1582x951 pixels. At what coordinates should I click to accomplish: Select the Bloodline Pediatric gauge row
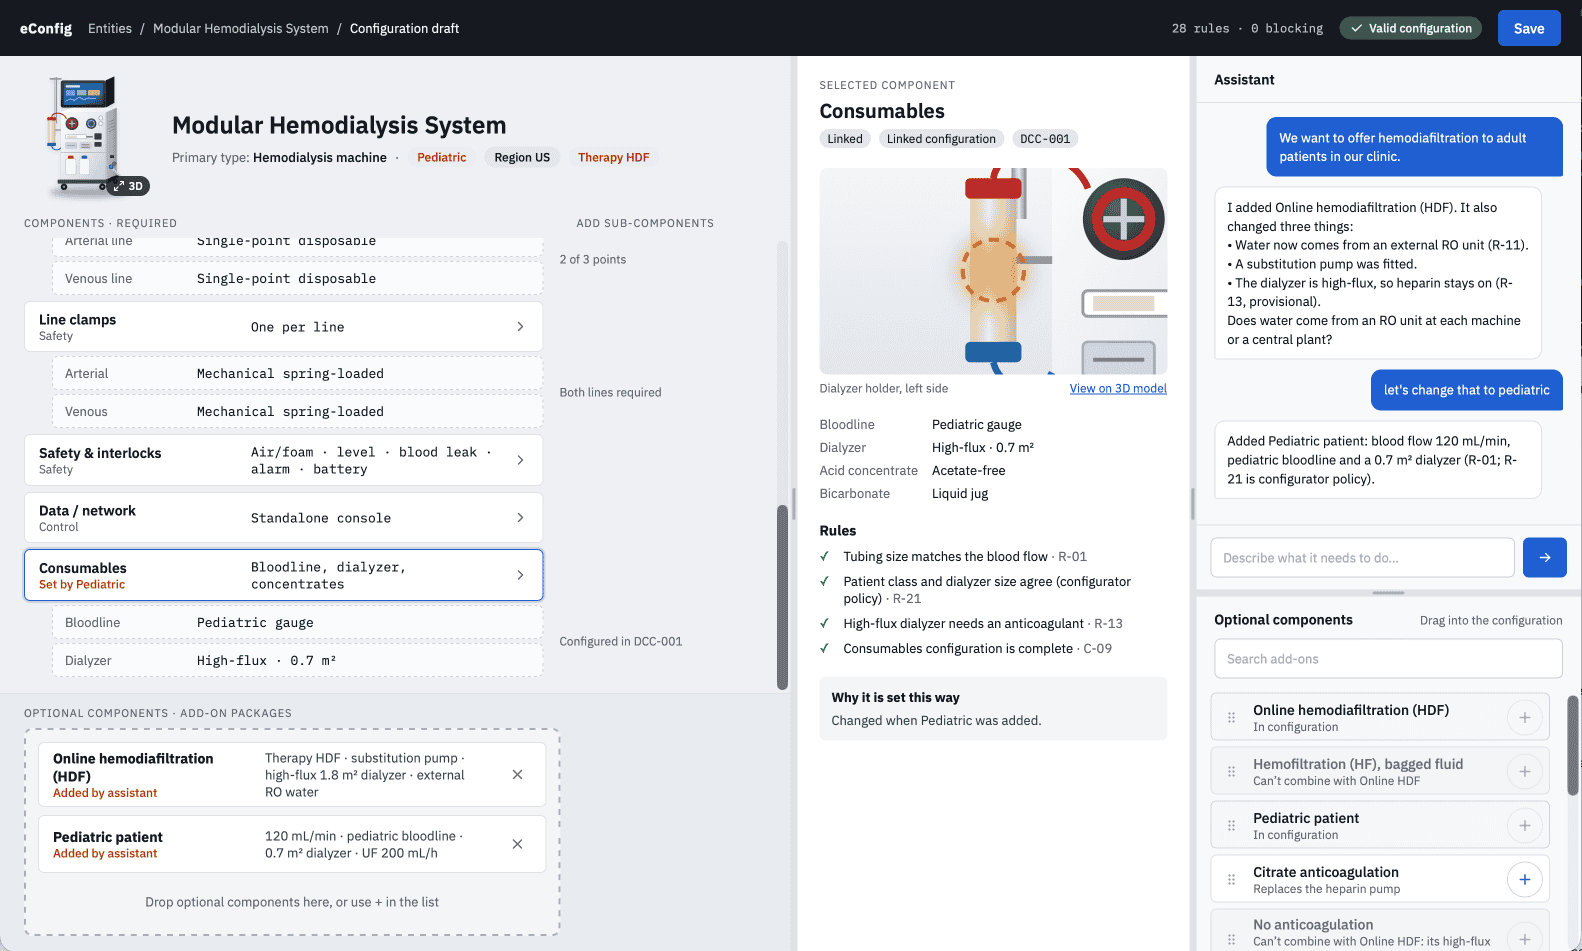tap(297, 623)
